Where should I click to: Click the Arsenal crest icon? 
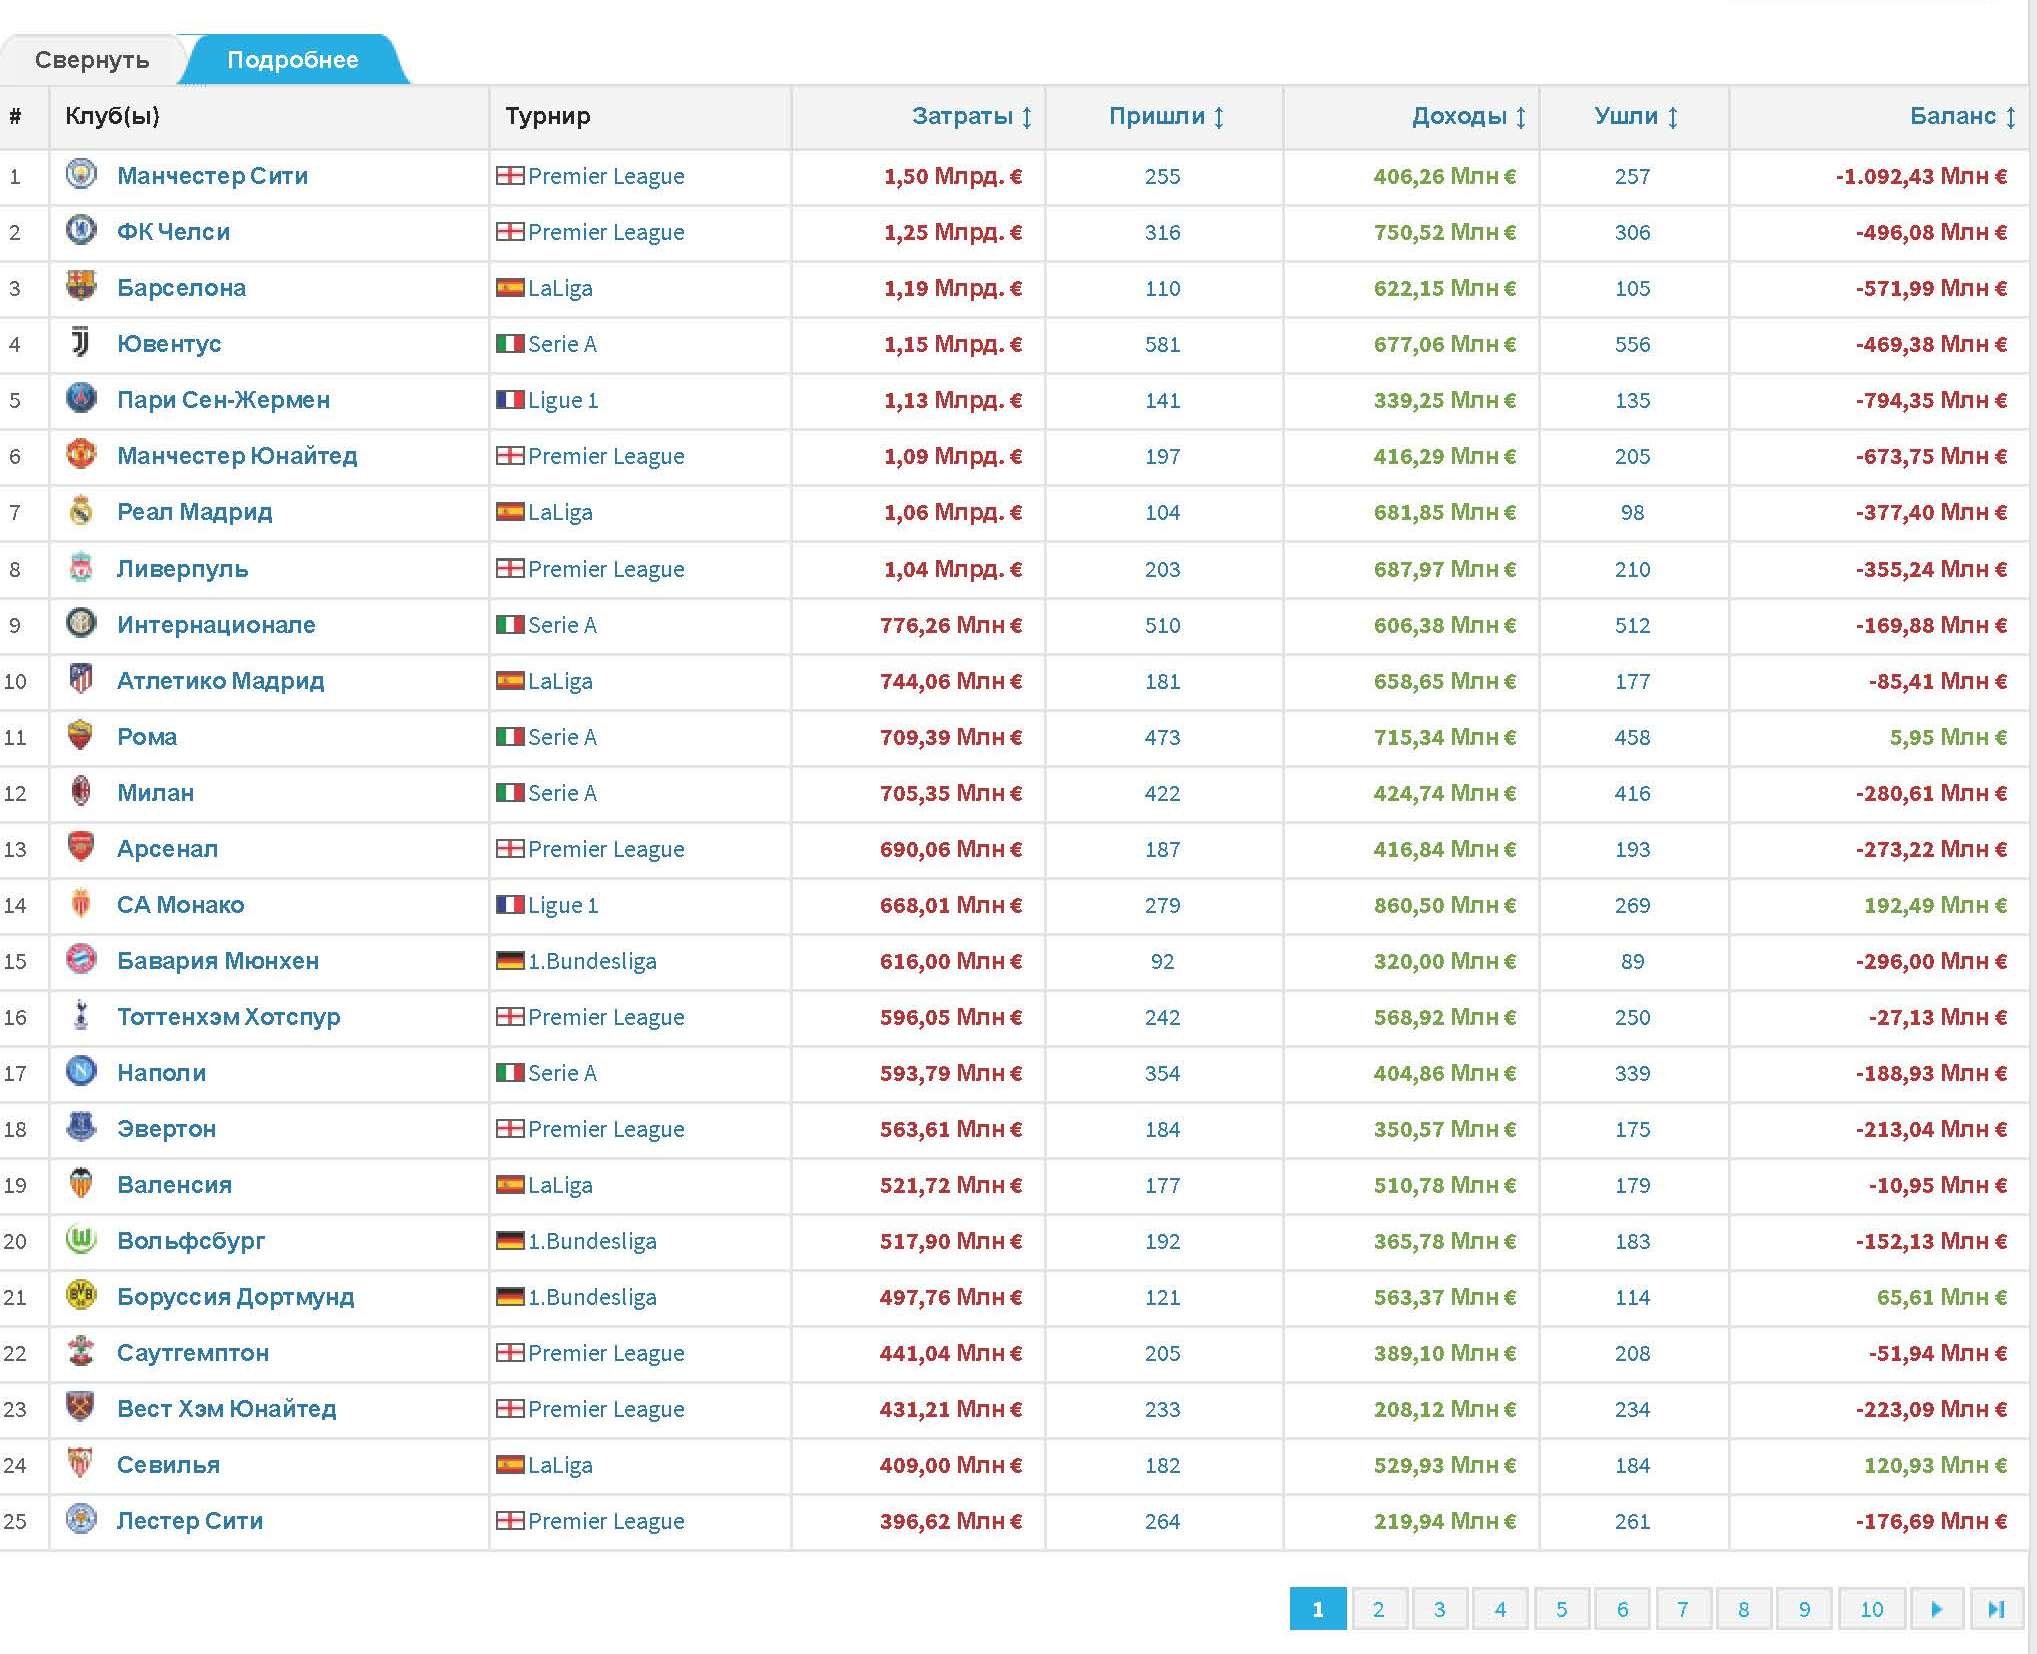click(81, 848)
